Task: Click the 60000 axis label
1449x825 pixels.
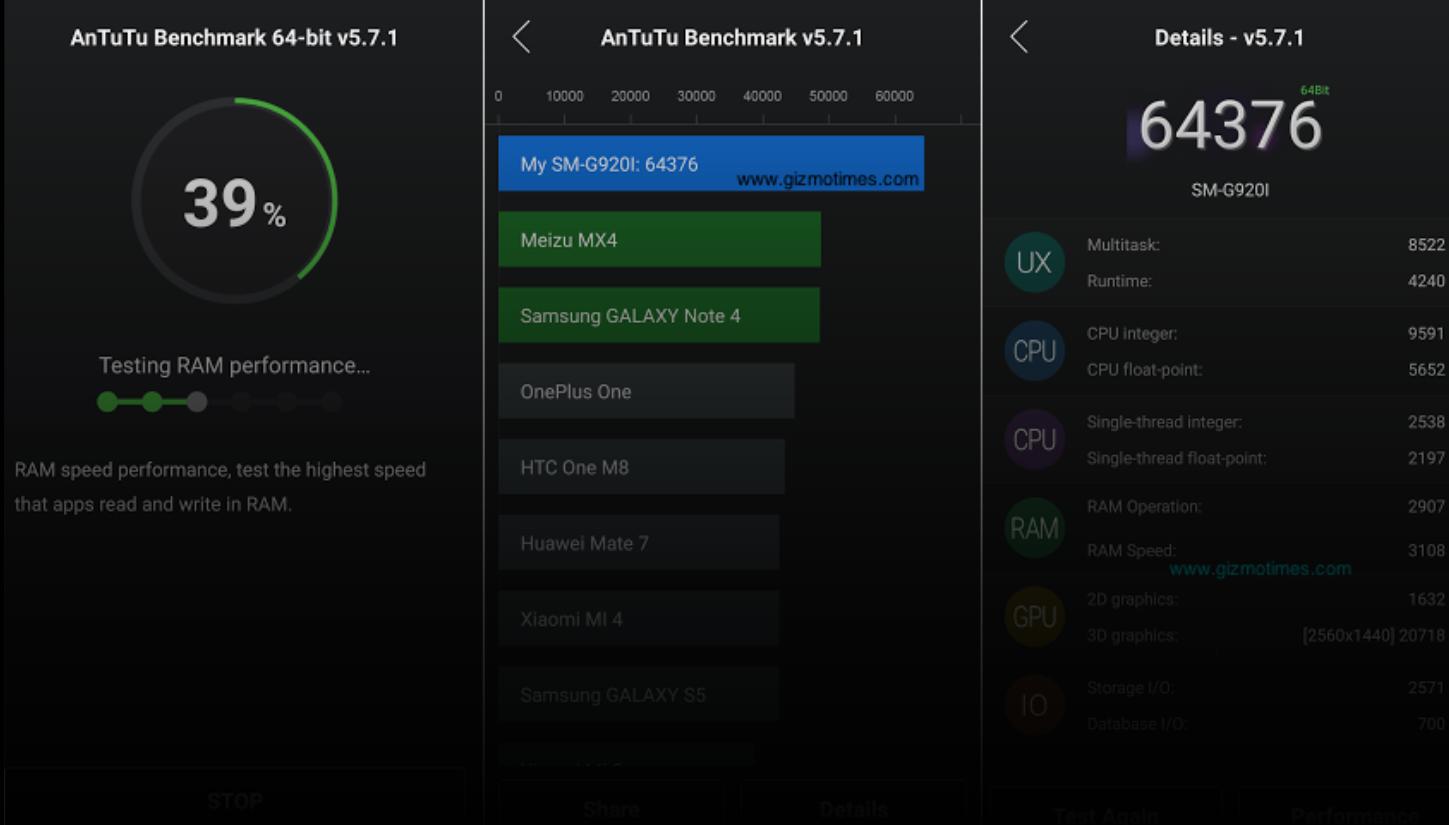Action: (894, 96)
